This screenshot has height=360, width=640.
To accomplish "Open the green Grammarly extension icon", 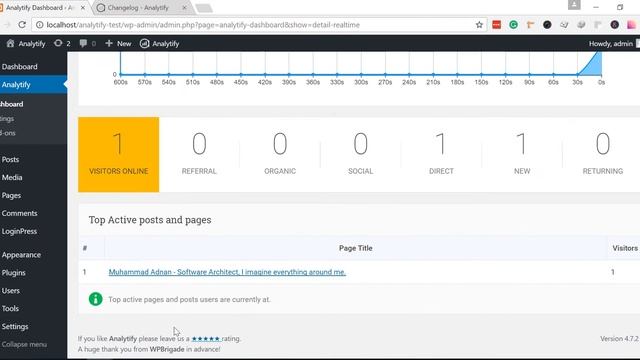I will click(x=513, y=25).
